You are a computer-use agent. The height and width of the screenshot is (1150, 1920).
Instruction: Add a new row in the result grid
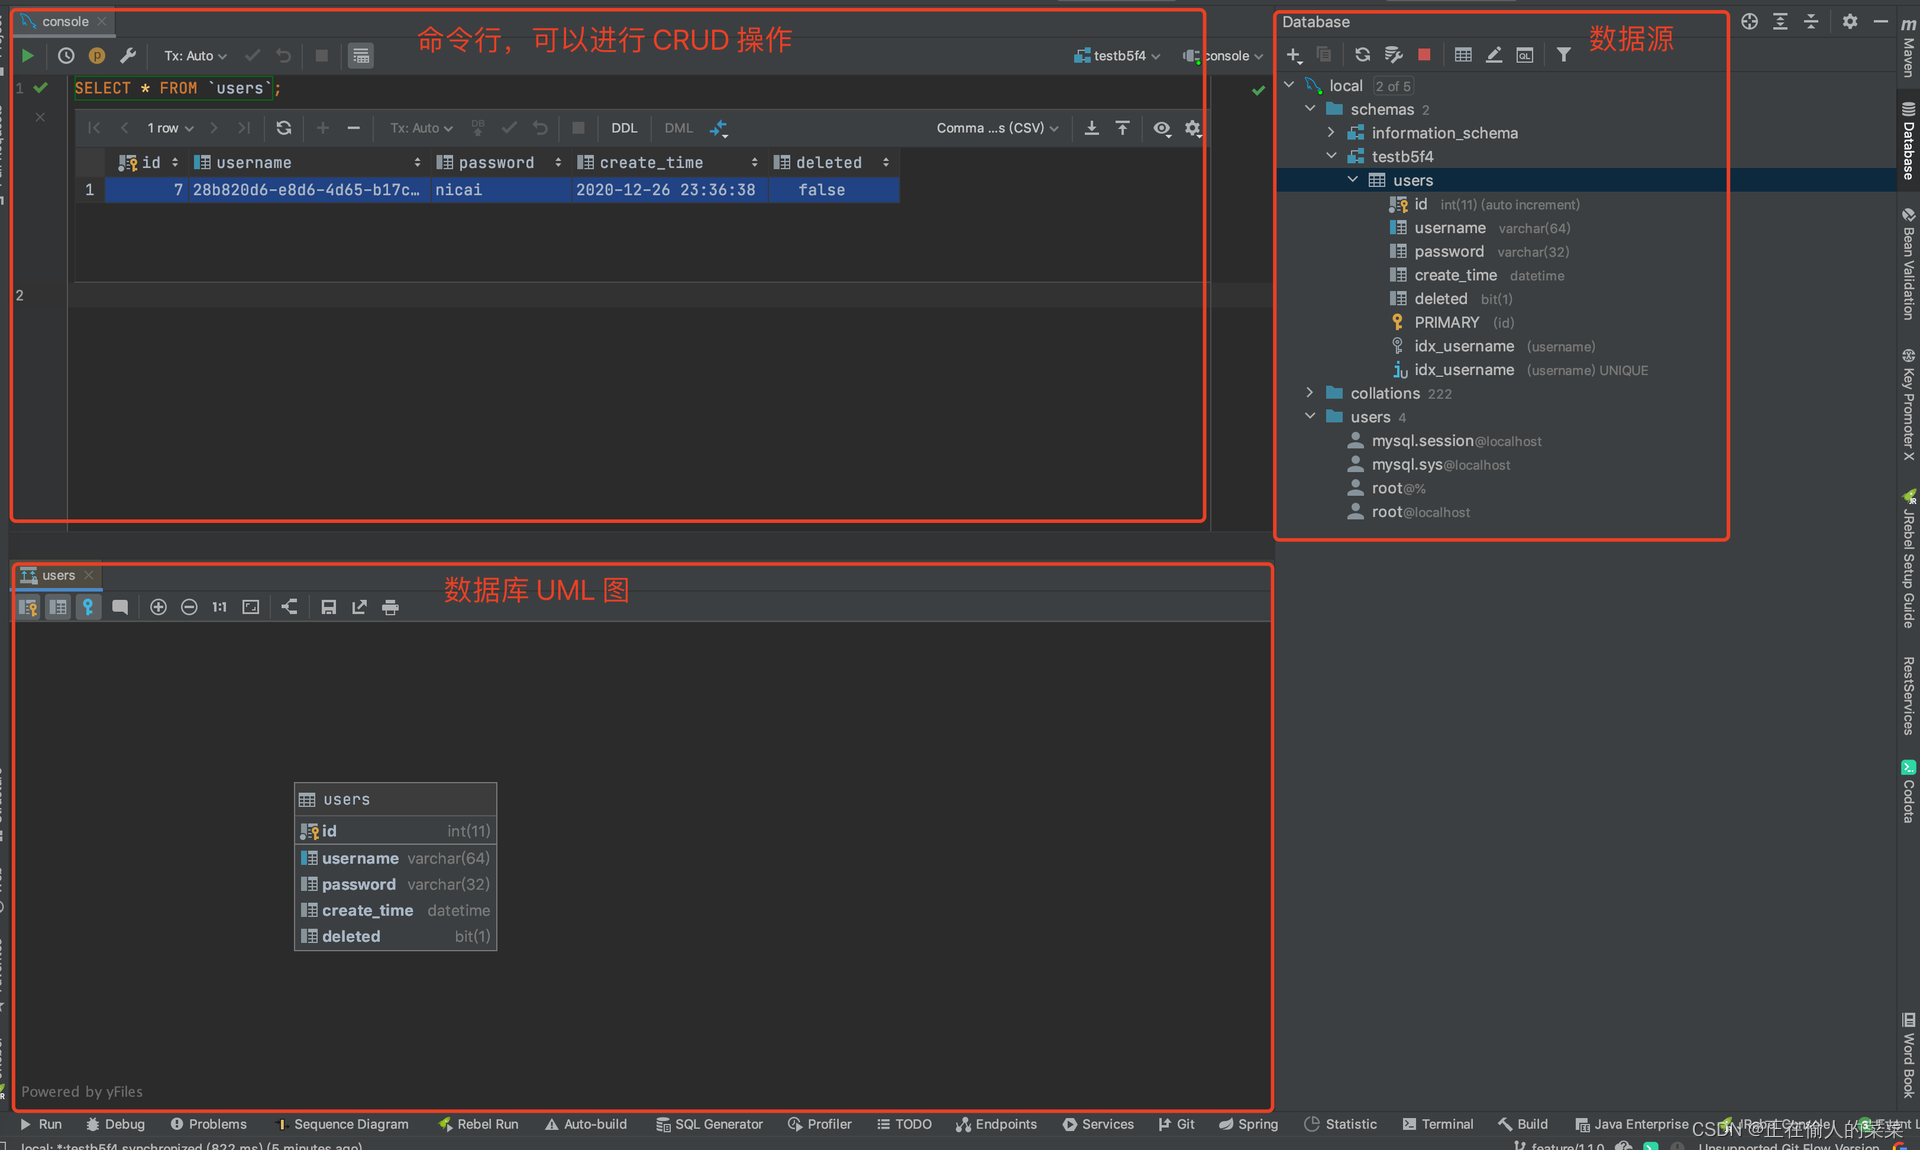click(323, 128)
